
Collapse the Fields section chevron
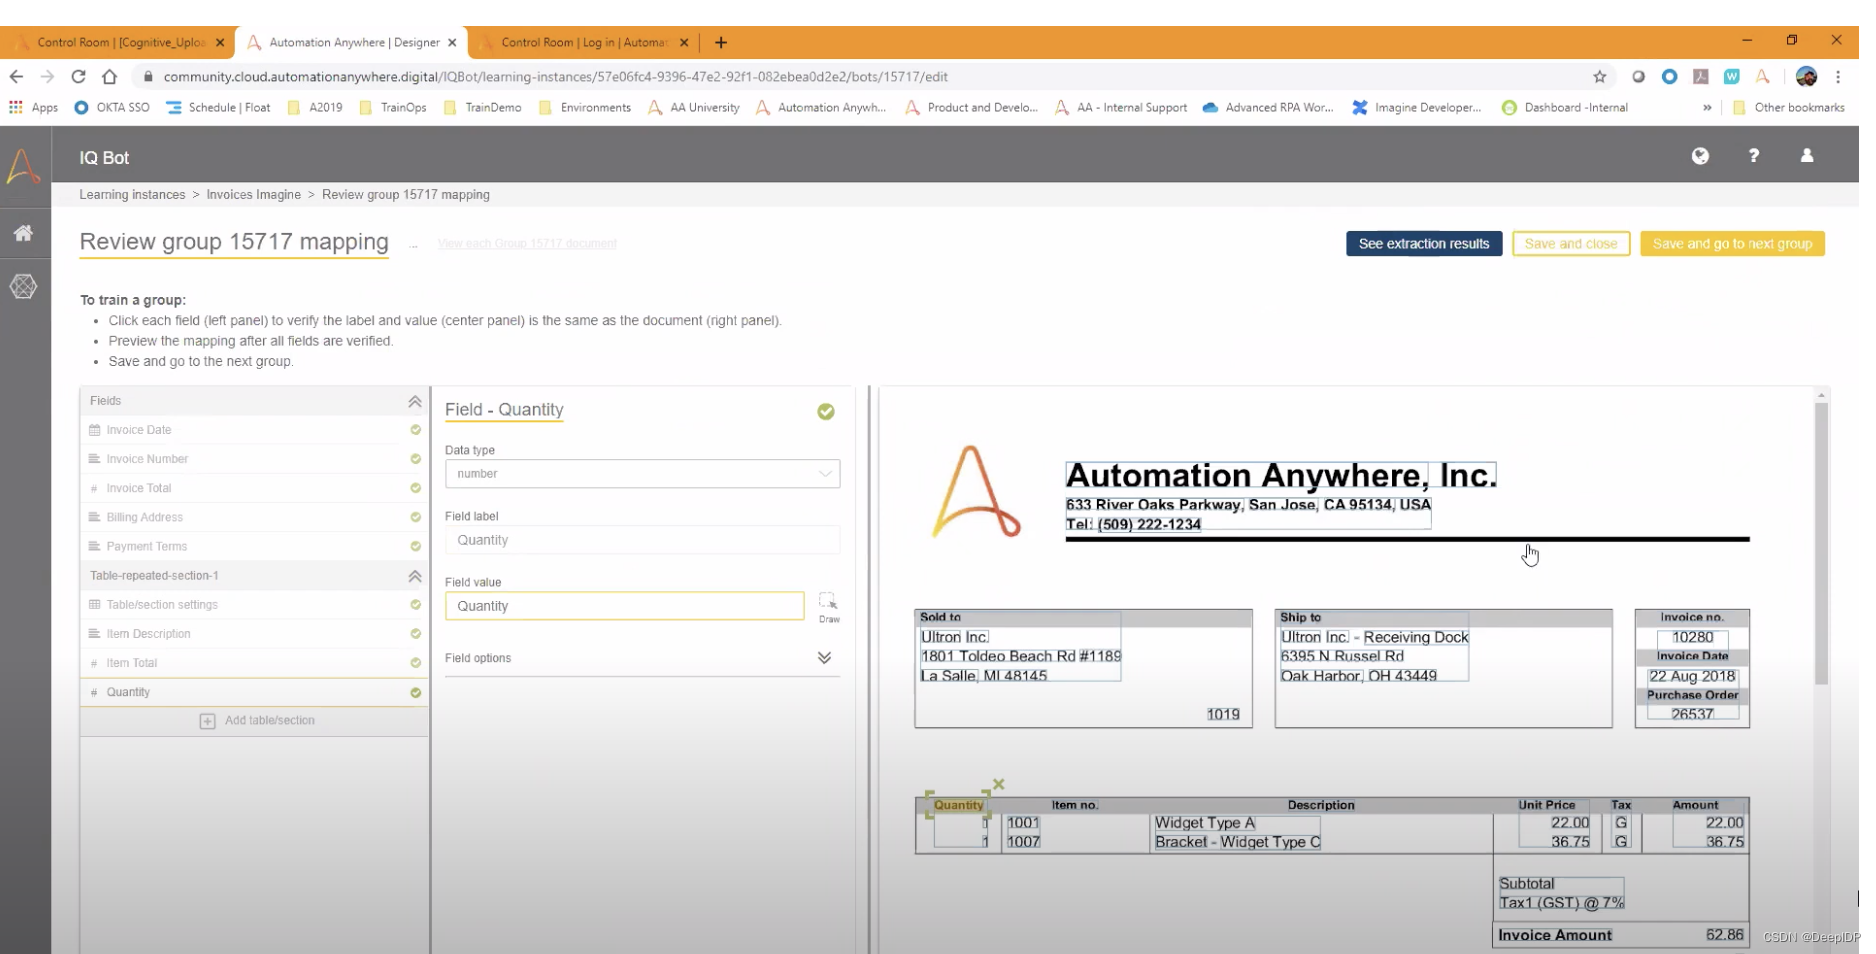click(414, 401)
